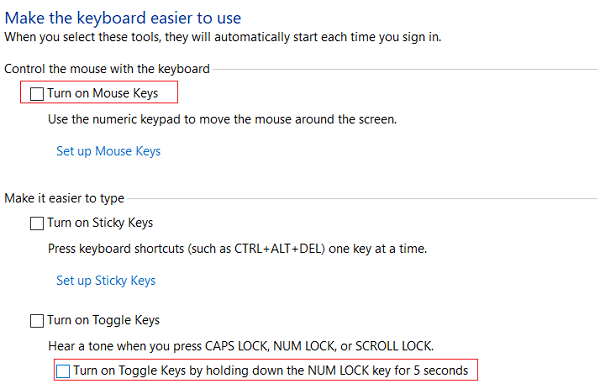The width and height of the screenshot is (600, 389).
Task: Click the 'Turn on Sticky Keys' label text
Action: click(x=100, y=223)
